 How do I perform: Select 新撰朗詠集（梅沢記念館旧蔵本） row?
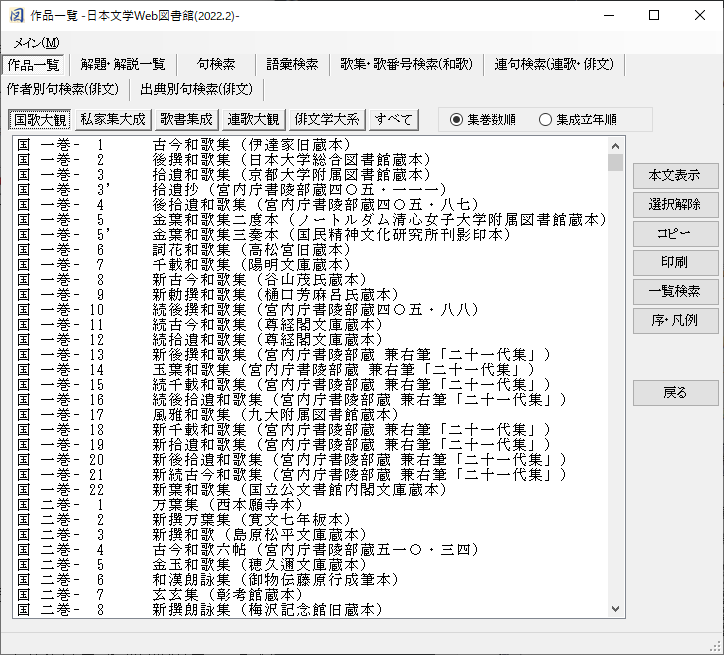pyautogui.click(x=310, y=610)
